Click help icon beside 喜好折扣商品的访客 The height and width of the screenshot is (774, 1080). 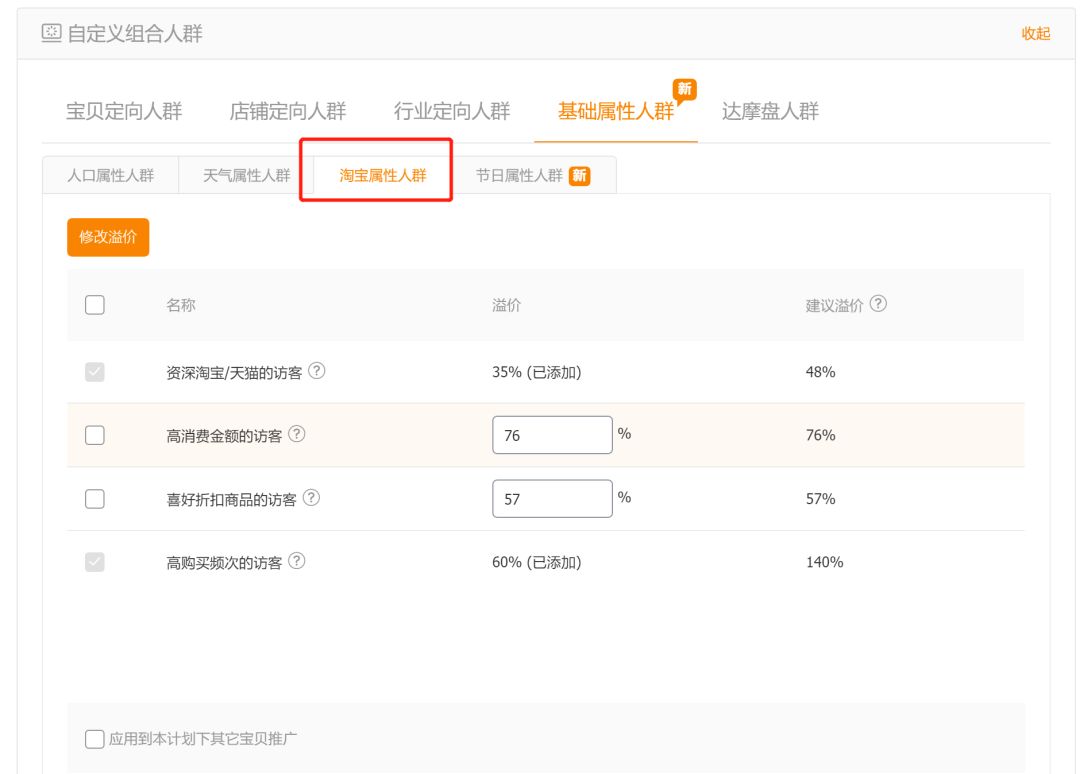pos(310,498)
